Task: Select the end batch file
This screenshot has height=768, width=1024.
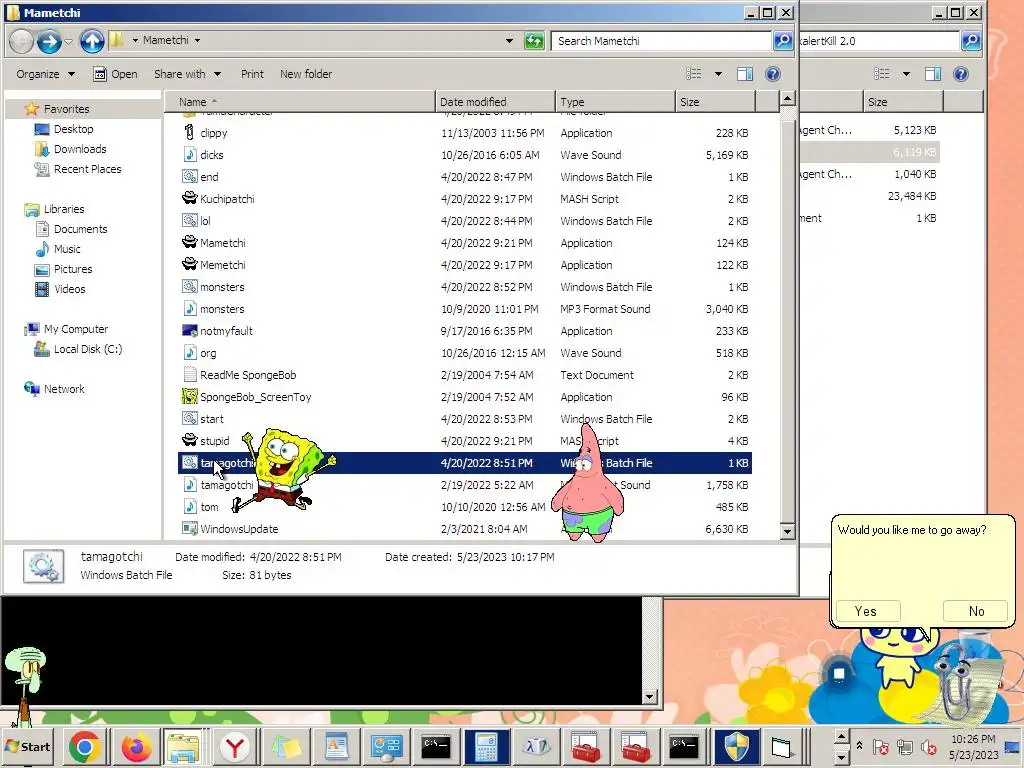Action: (464, 177)
